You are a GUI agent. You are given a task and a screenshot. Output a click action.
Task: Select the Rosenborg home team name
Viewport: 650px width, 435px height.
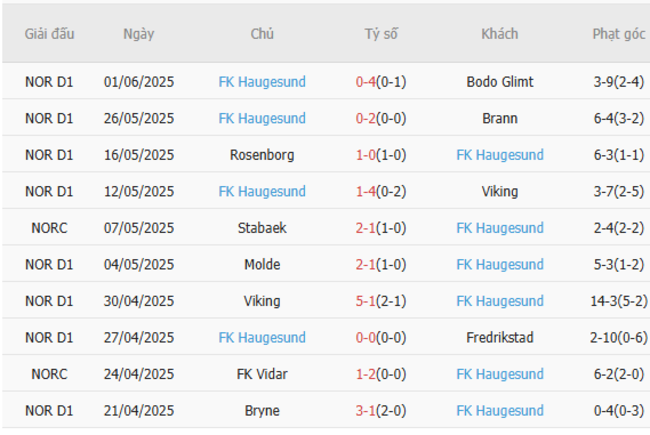click(262, 155)
